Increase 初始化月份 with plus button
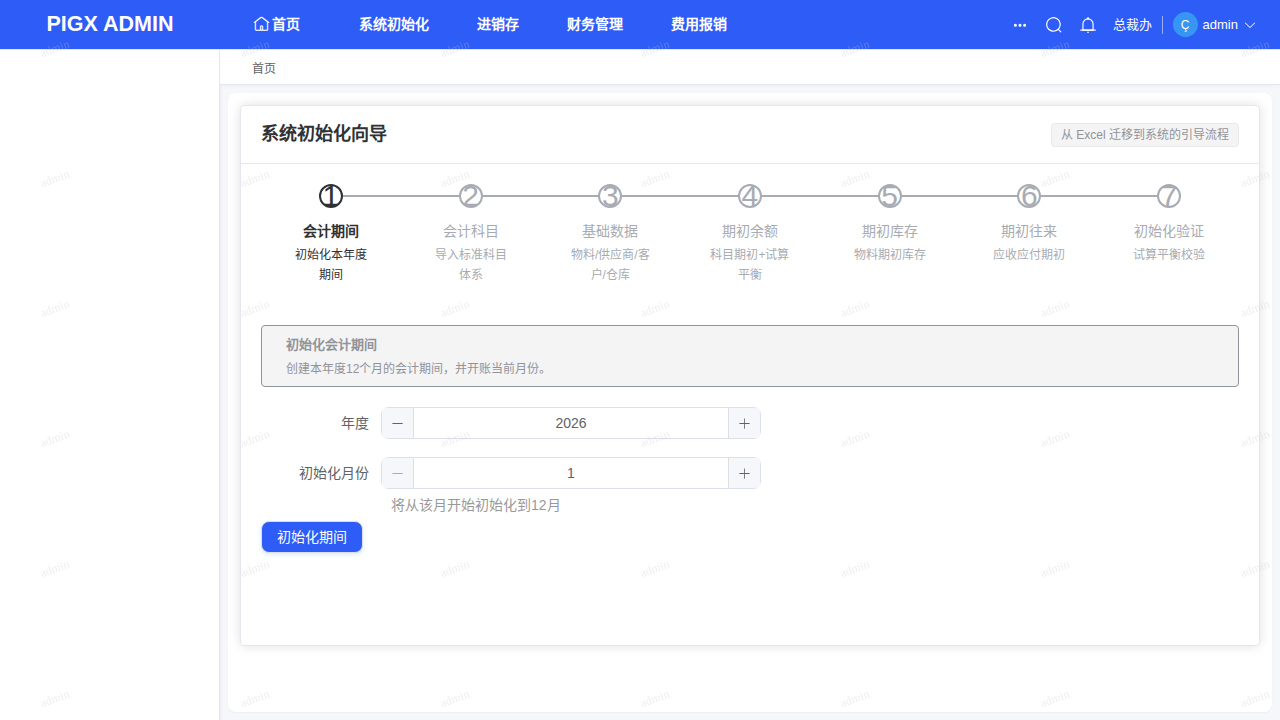 coord(744,473)
